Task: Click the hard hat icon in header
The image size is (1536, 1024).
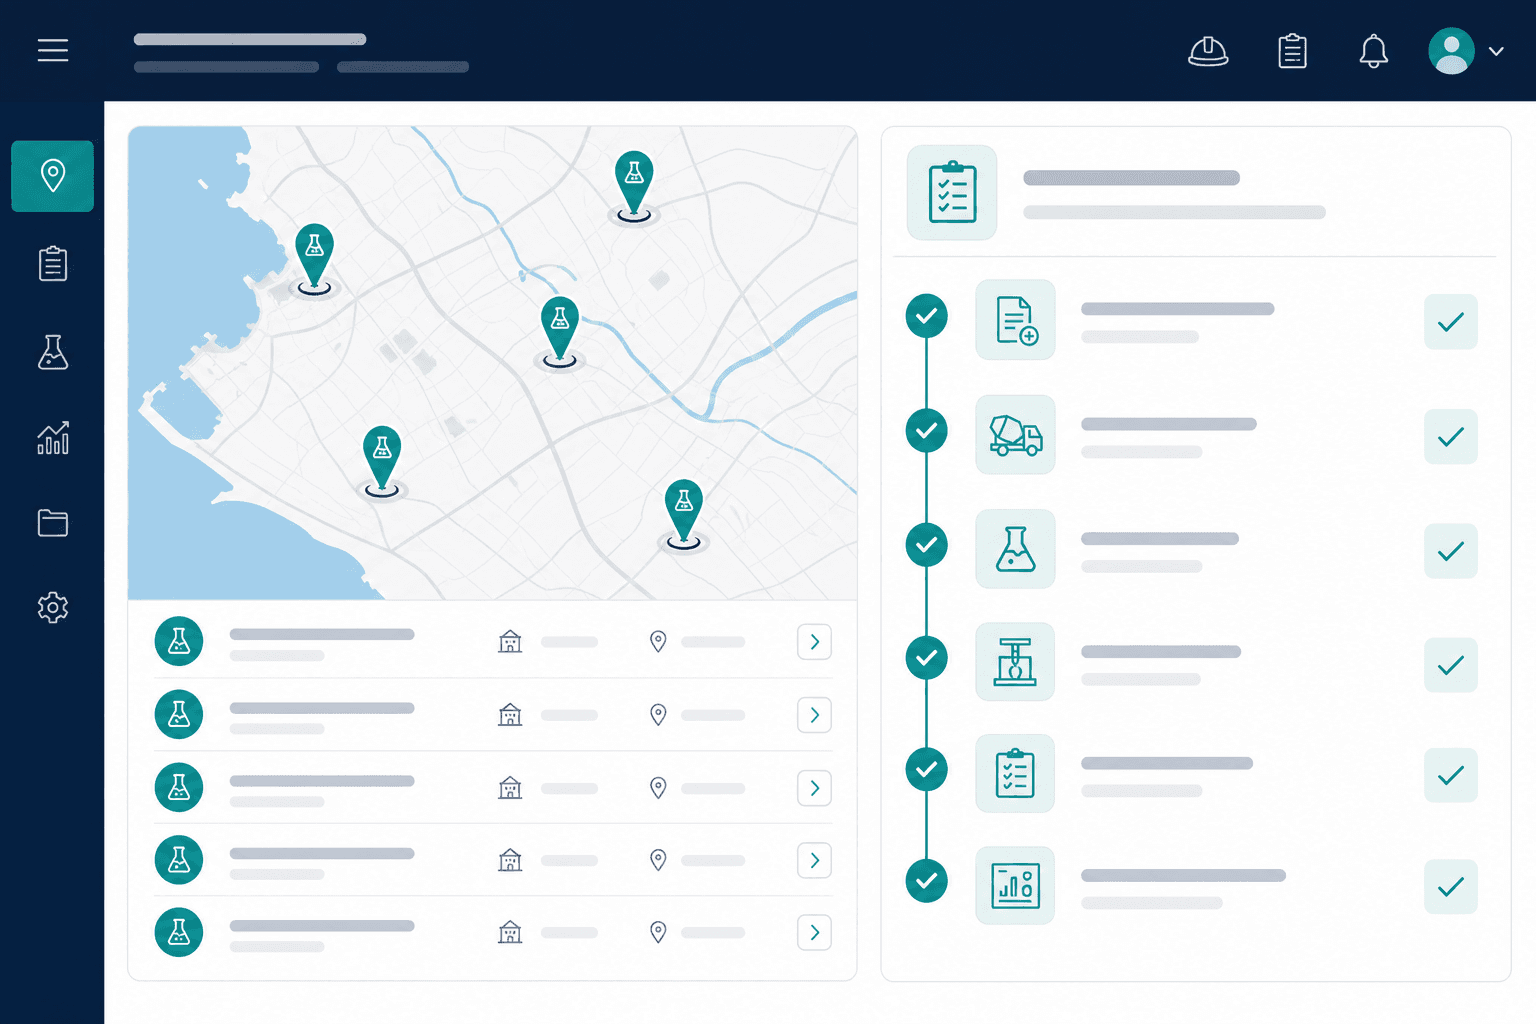Action: tap(1208, 51)
